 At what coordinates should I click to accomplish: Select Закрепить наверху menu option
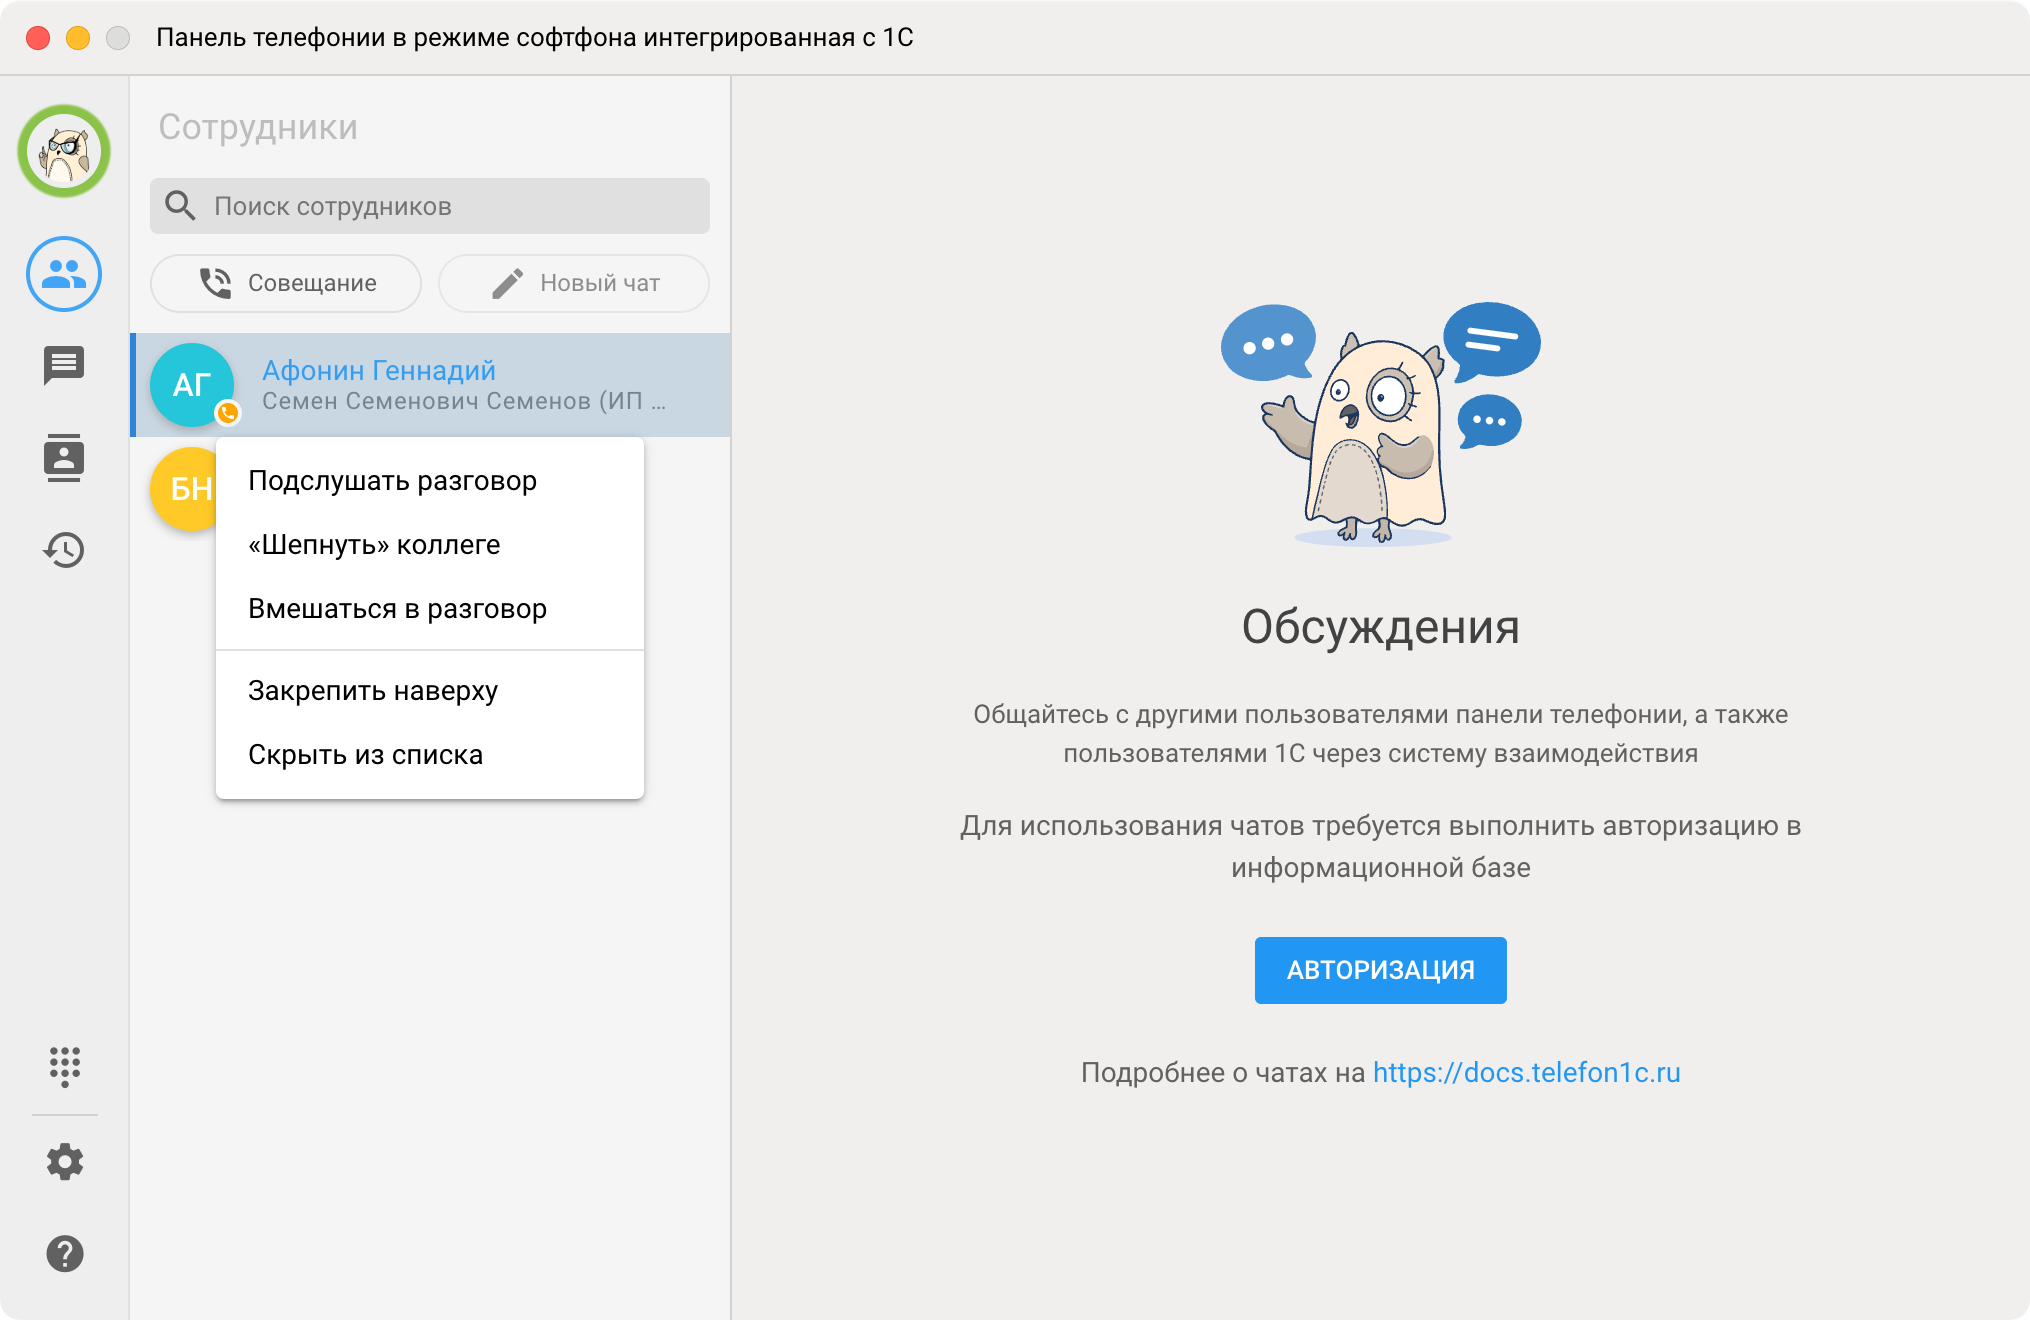click(430, 691)
